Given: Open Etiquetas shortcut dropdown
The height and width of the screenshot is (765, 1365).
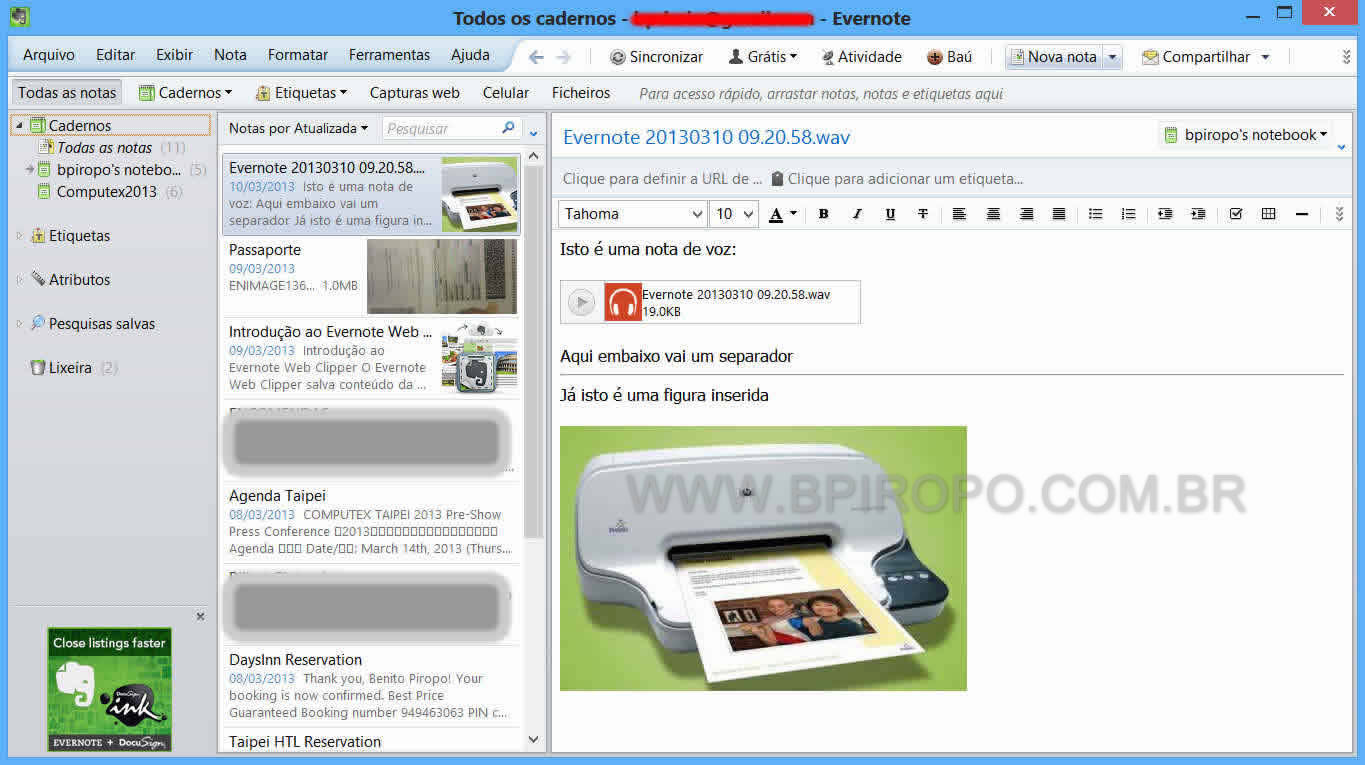Looking at the screenshot, I should pos(301,93).
